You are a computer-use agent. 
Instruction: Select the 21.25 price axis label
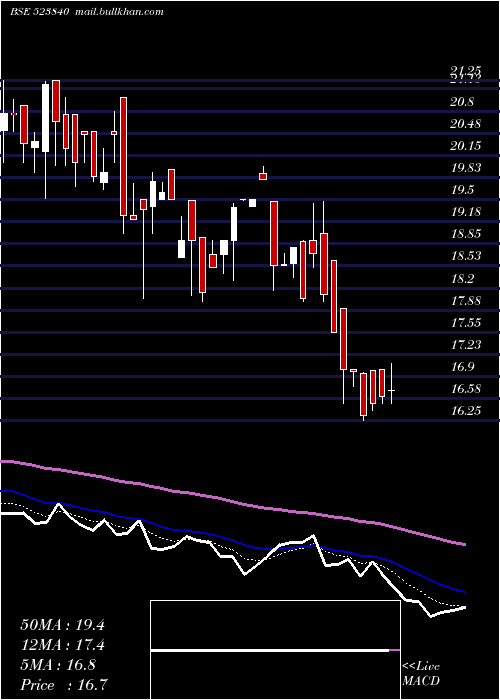[x=466, y=71]
